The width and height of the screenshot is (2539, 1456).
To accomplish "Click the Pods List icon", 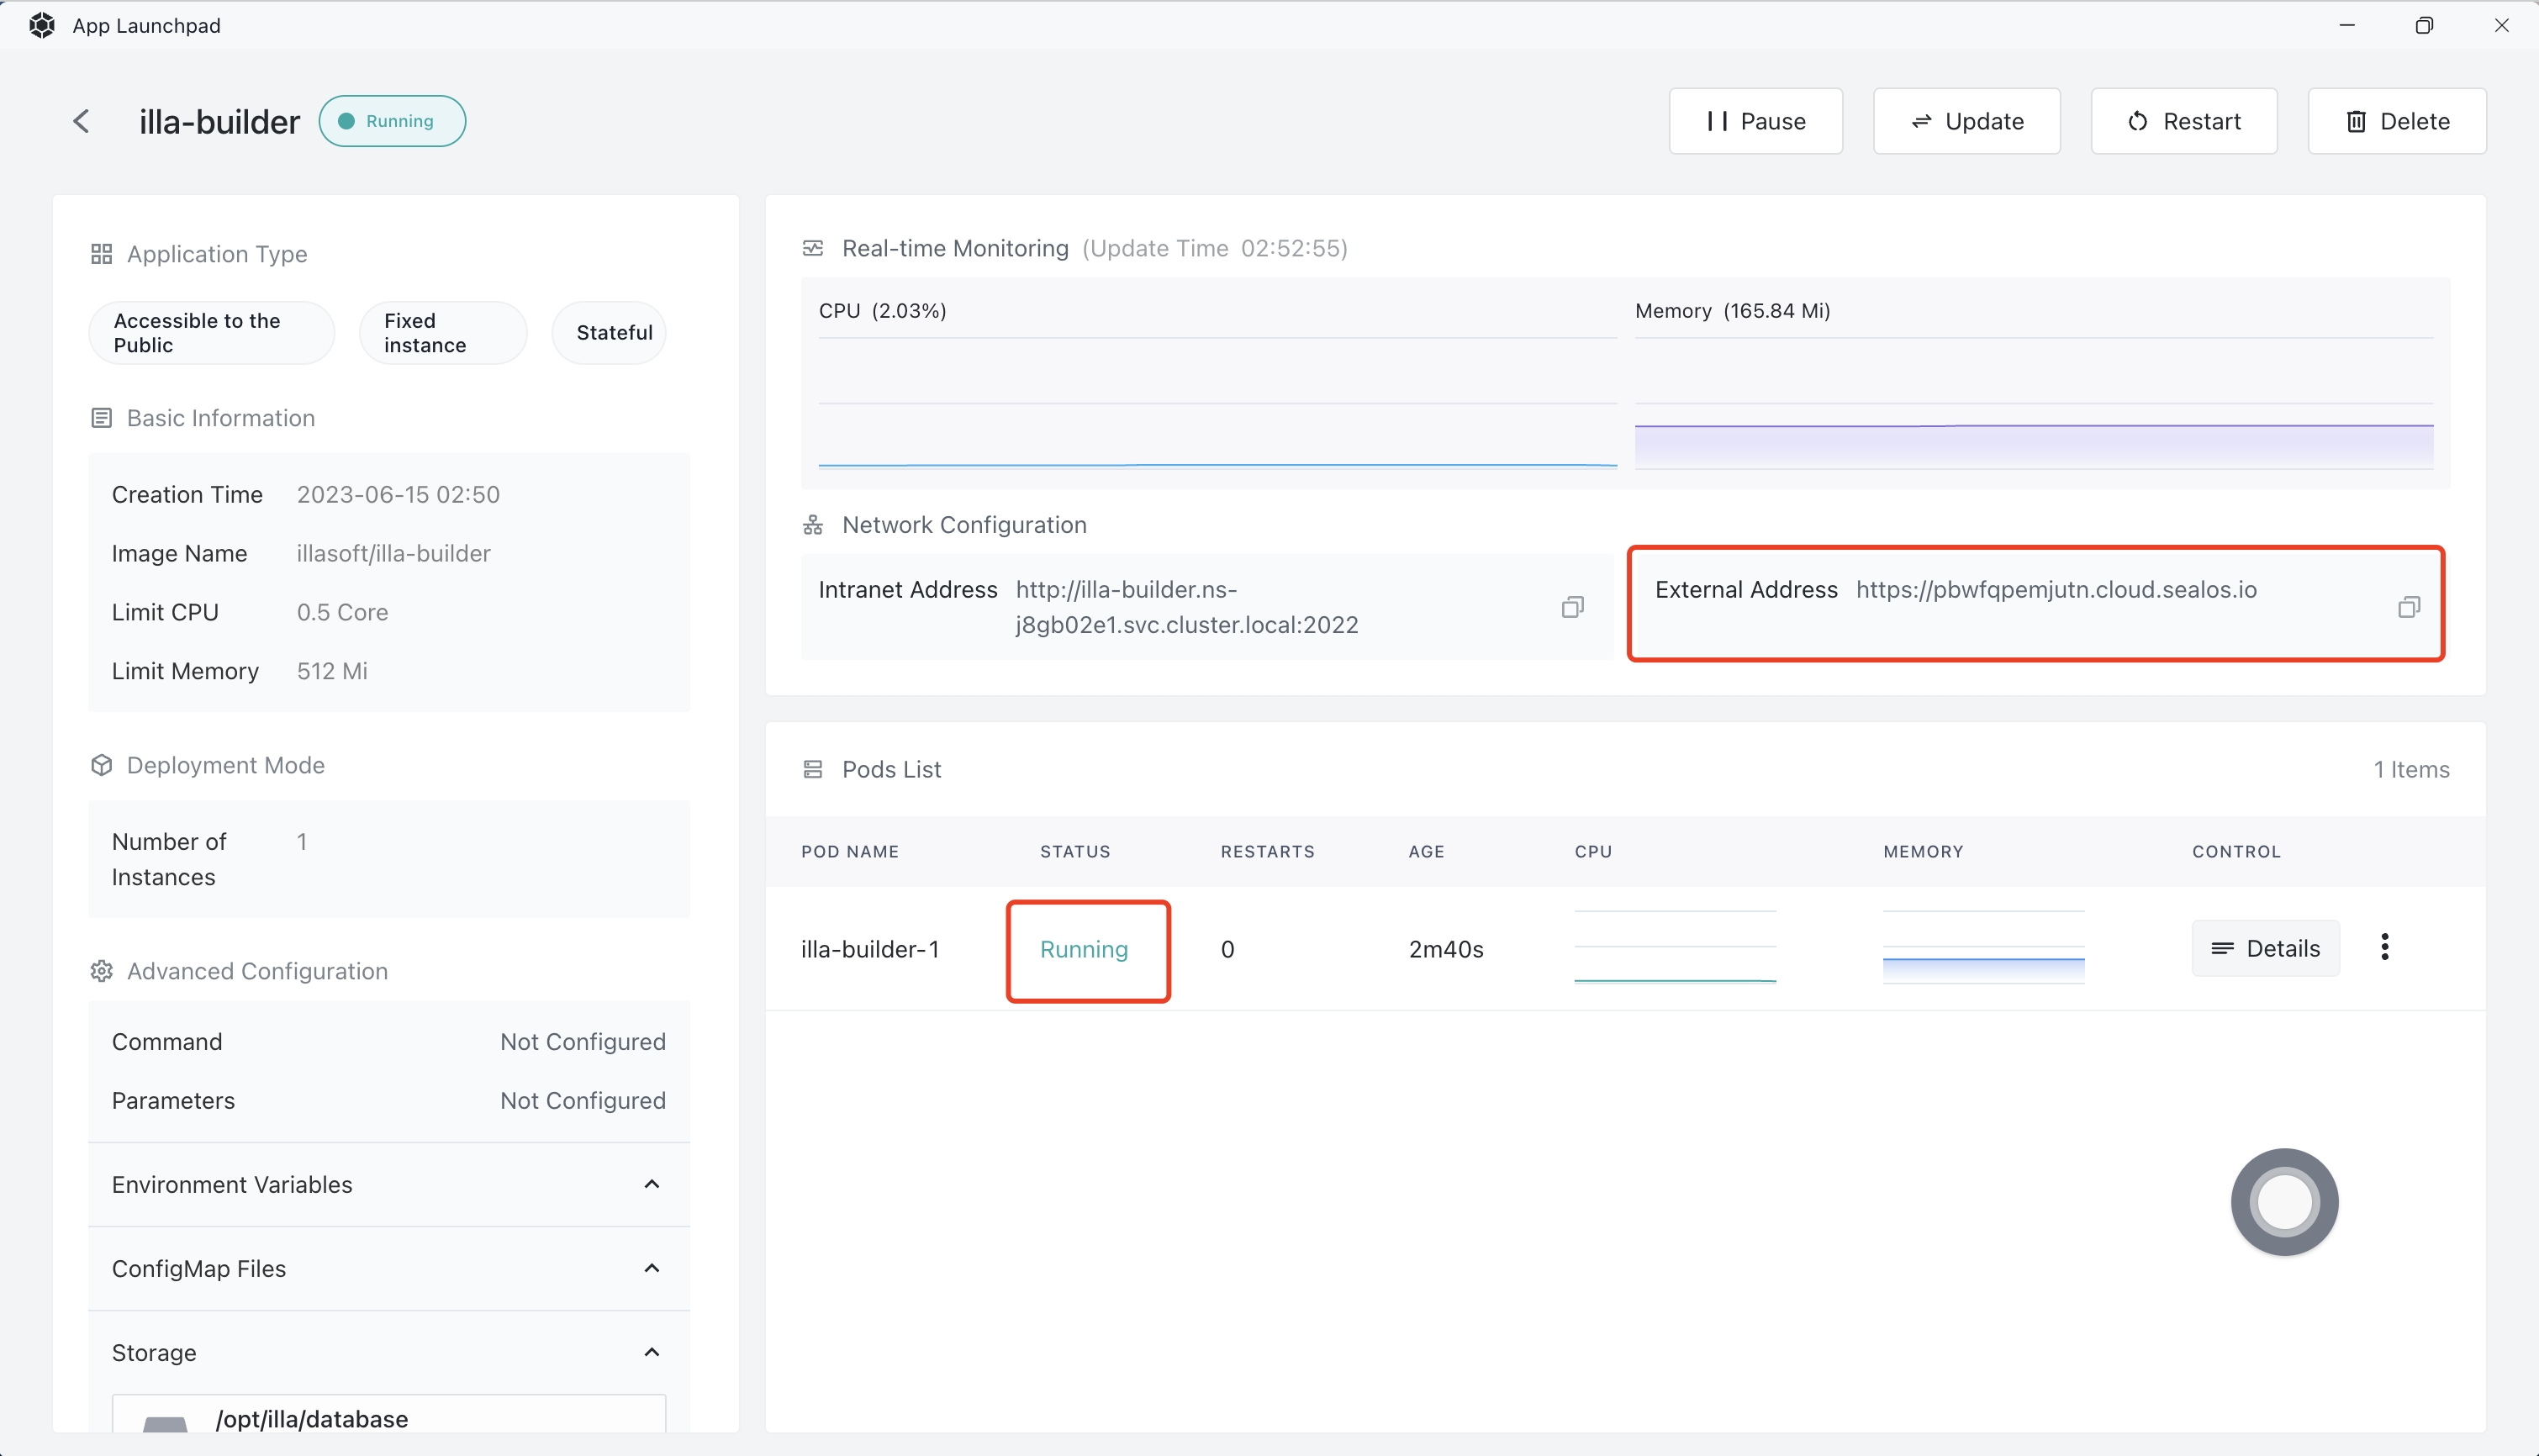I will 813,769.
